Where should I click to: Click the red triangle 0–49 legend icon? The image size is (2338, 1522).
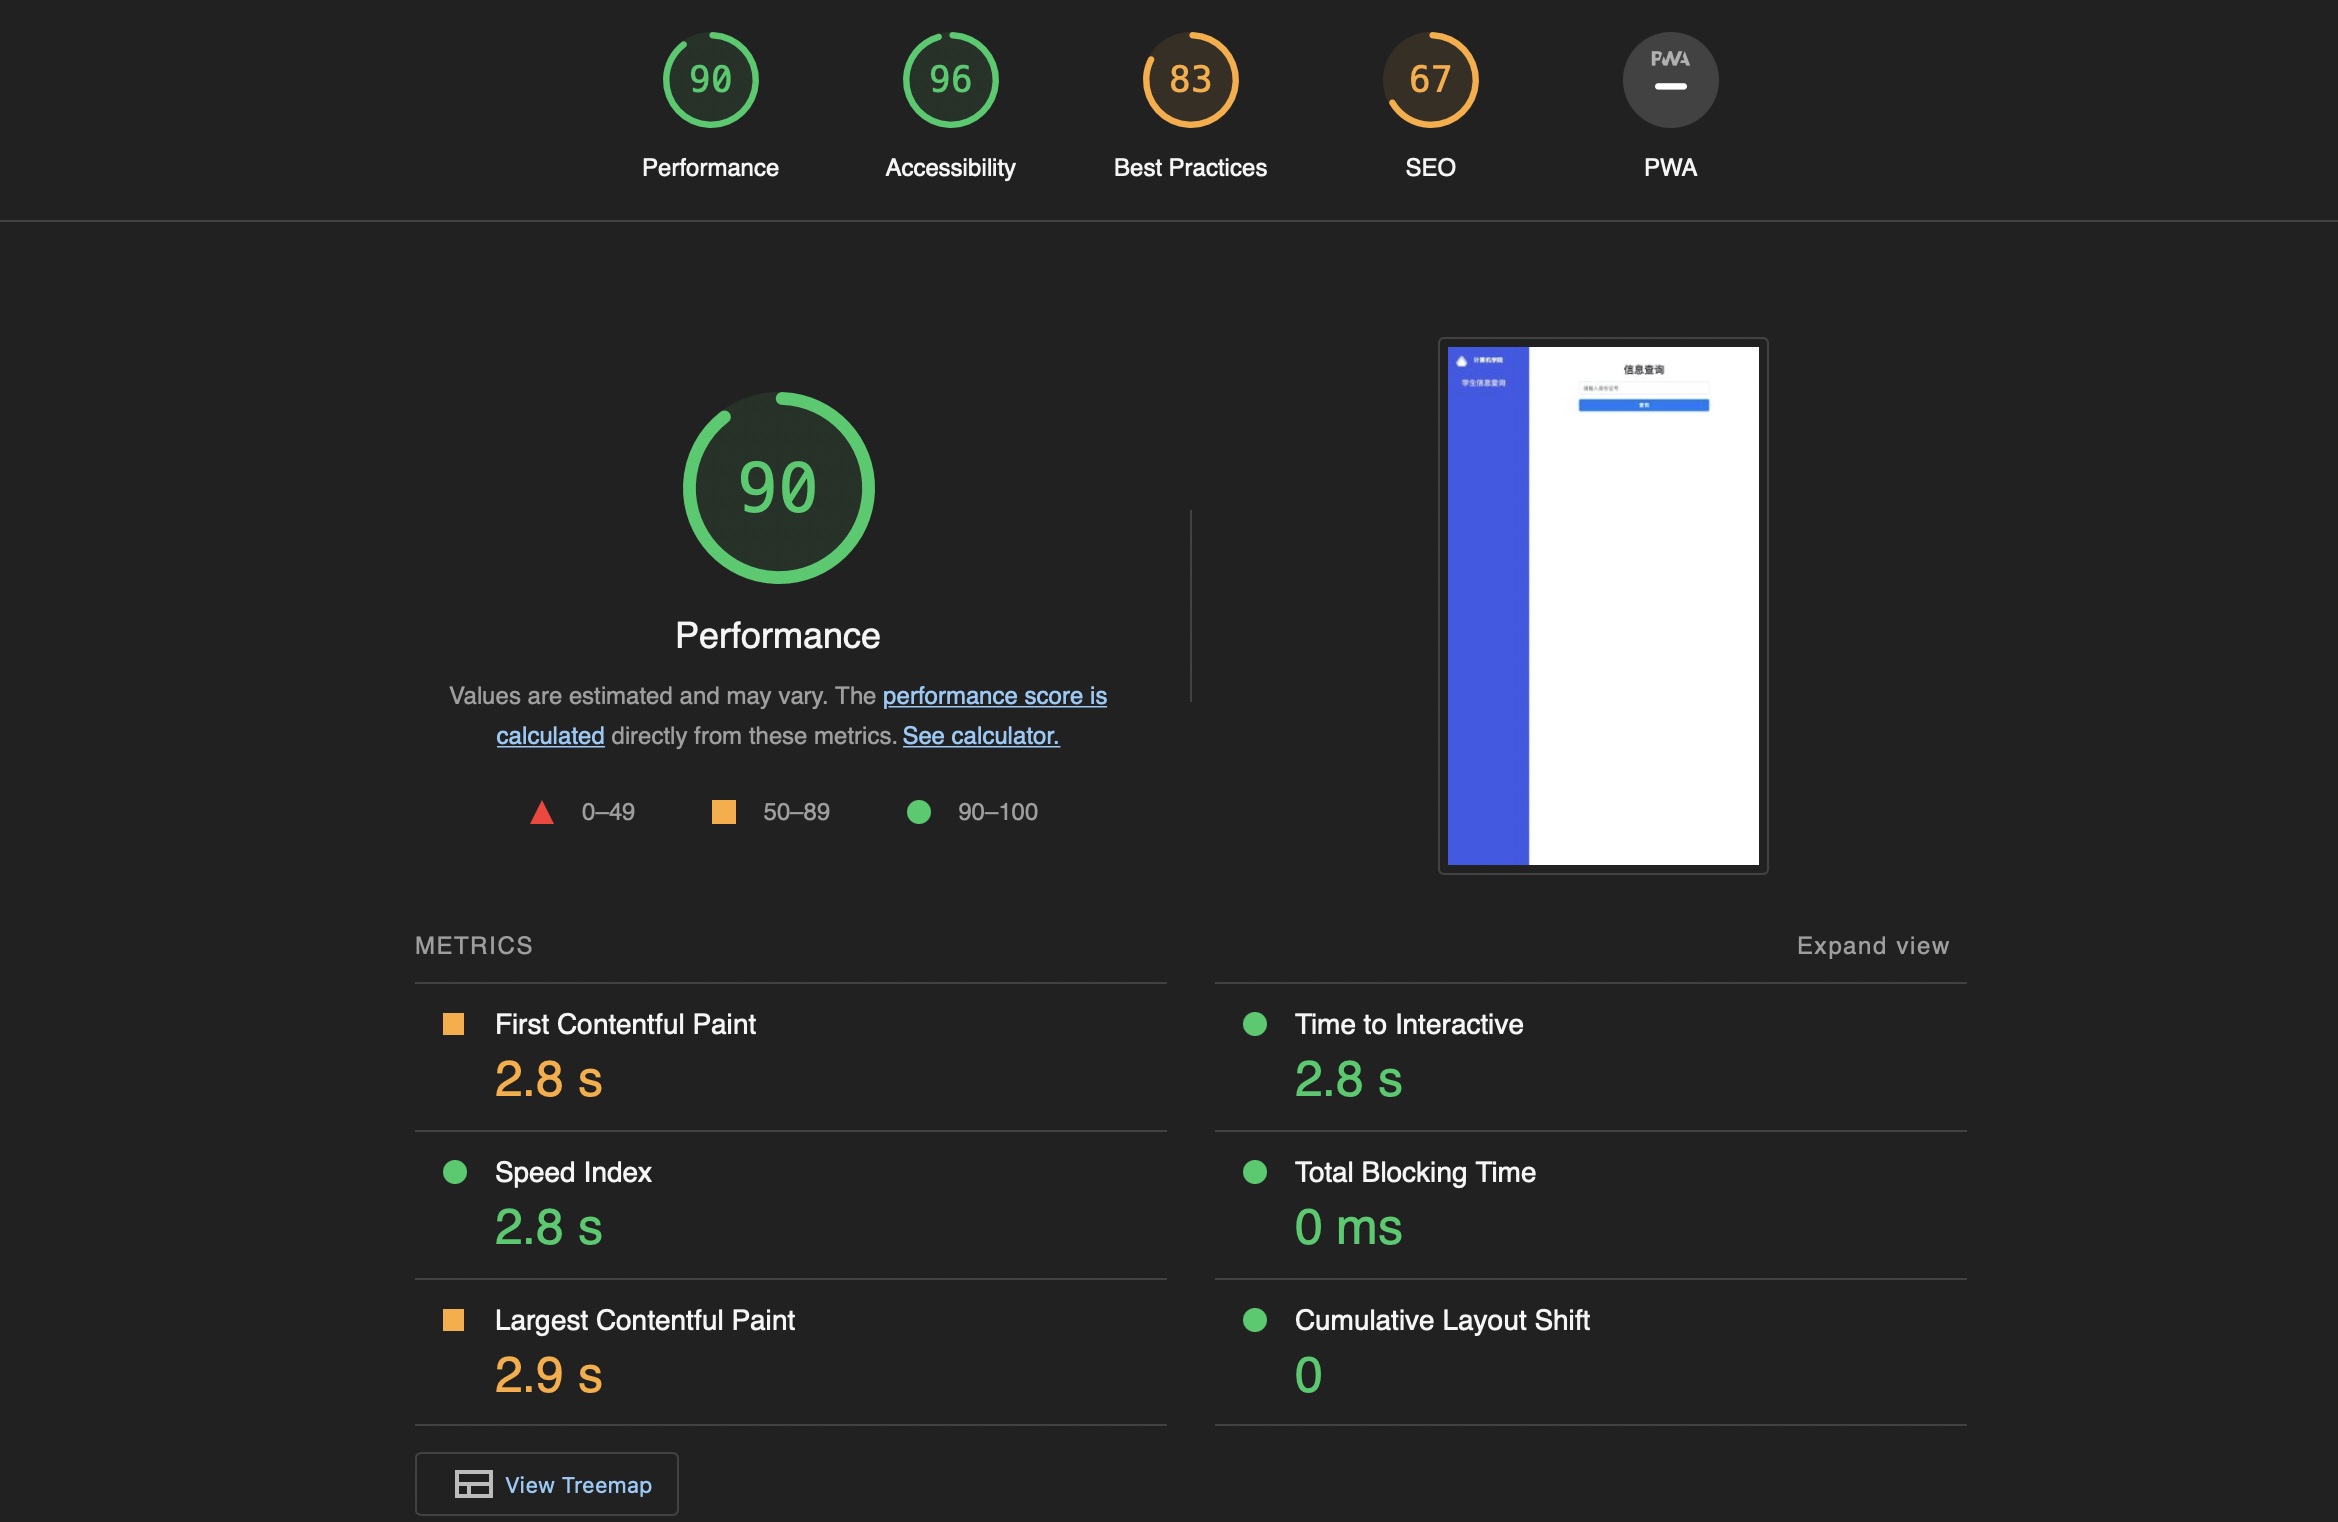[542, 812]
